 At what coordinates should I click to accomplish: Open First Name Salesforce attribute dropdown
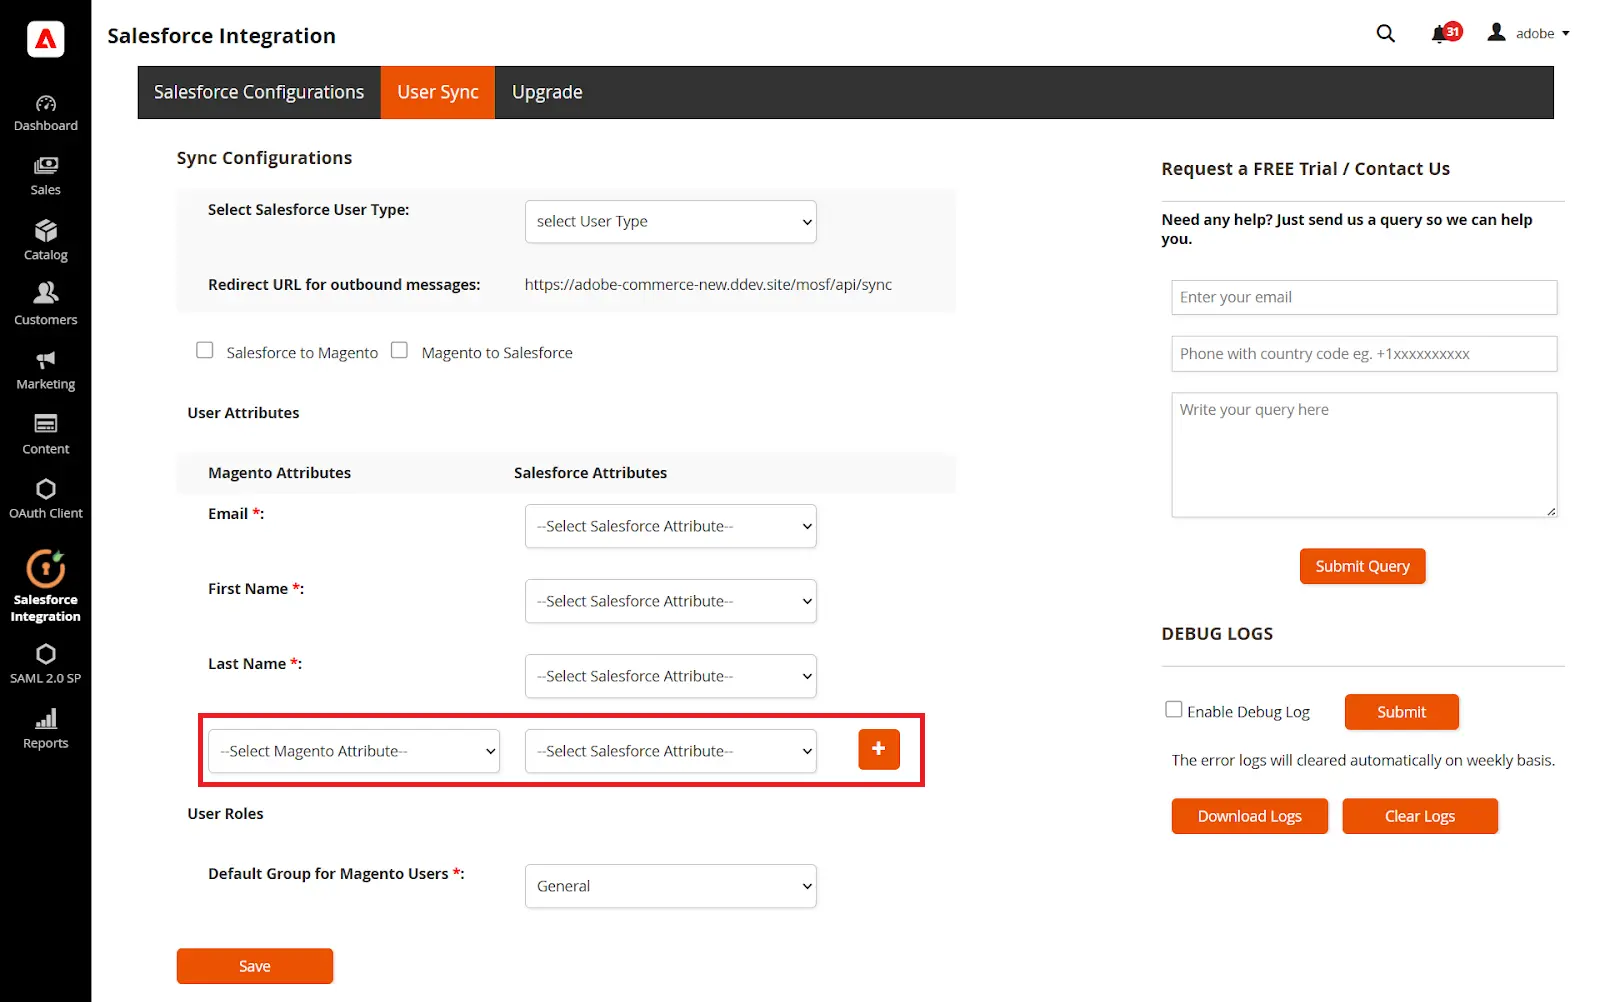pos(670,601)
